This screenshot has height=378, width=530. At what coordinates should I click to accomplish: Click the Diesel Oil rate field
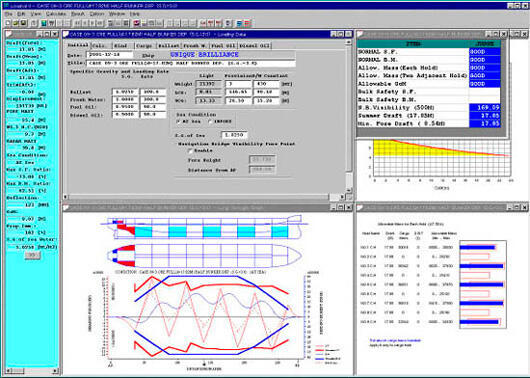153,115
